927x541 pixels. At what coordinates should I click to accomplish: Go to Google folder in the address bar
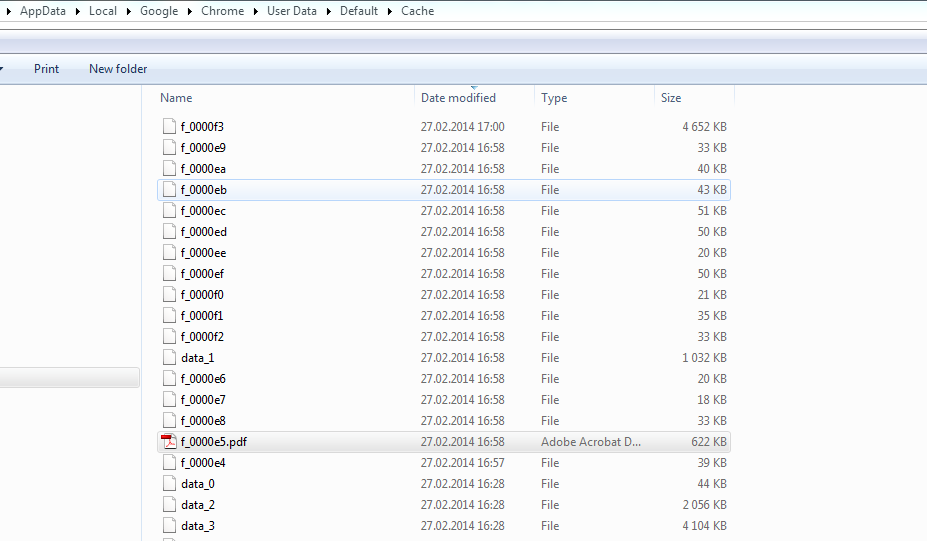click(159, 11)
